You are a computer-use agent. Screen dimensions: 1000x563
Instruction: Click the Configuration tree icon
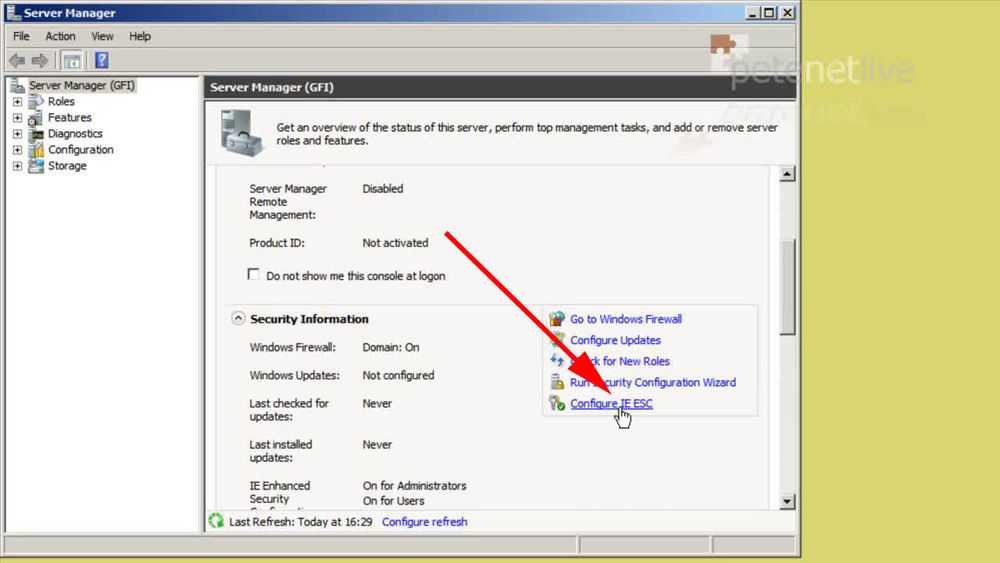pyautogui.click(x=36, y=149)
